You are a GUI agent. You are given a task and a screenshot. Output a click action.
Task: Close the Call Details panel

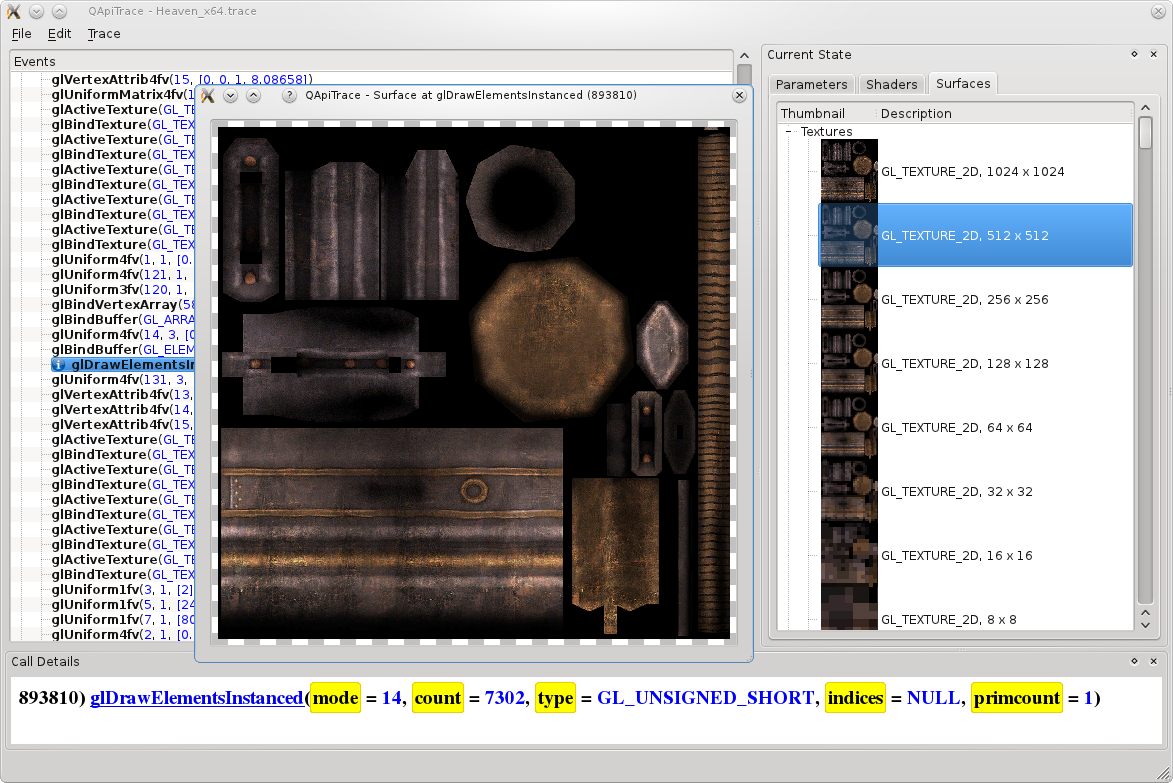[1153, 662]
